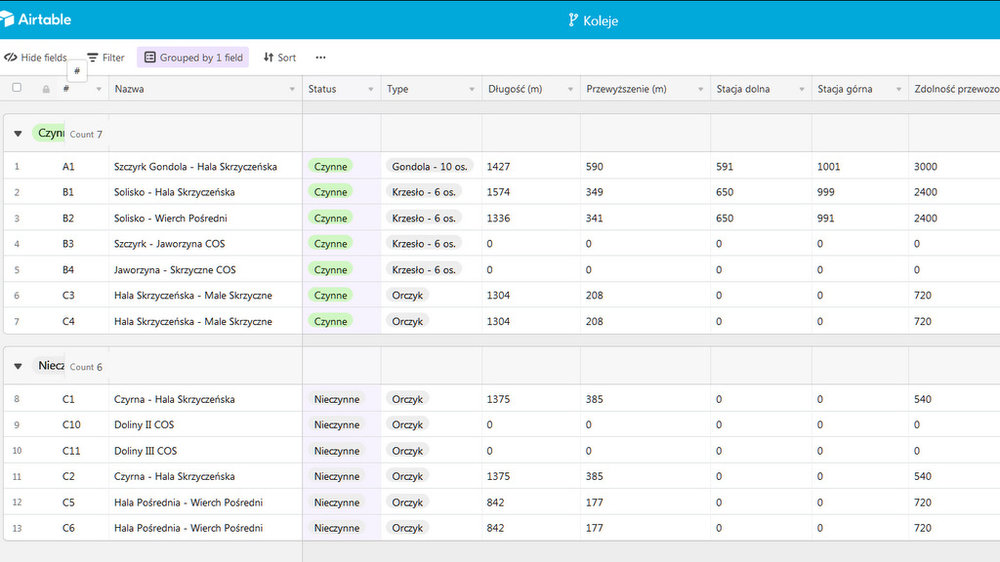Select the elevation value 590
The width and height of the screenshot is (1000, 562).
[x=594, y=166]
